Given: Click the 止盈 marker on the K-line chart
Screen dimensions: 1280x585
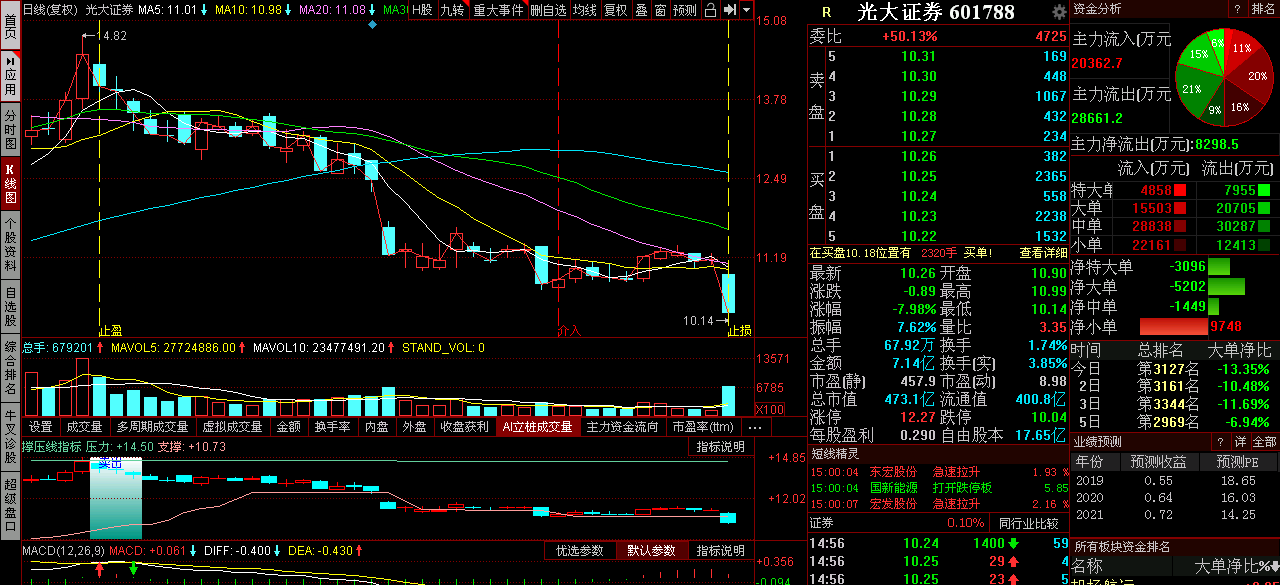Looking at the screenshot, I should click(110, 330).
